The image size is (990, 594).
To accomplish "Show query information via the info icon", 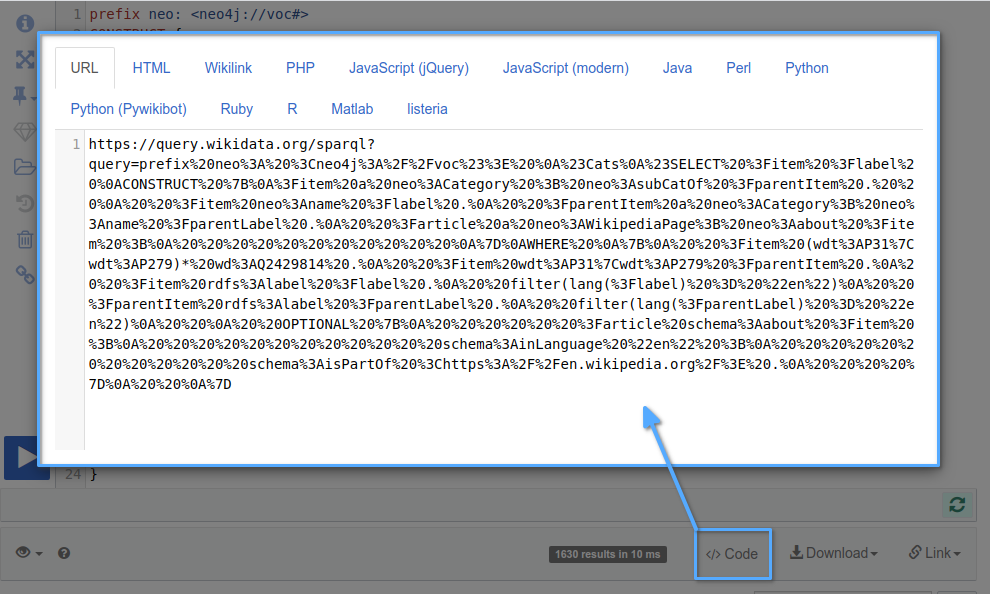I will click(25, 23).
